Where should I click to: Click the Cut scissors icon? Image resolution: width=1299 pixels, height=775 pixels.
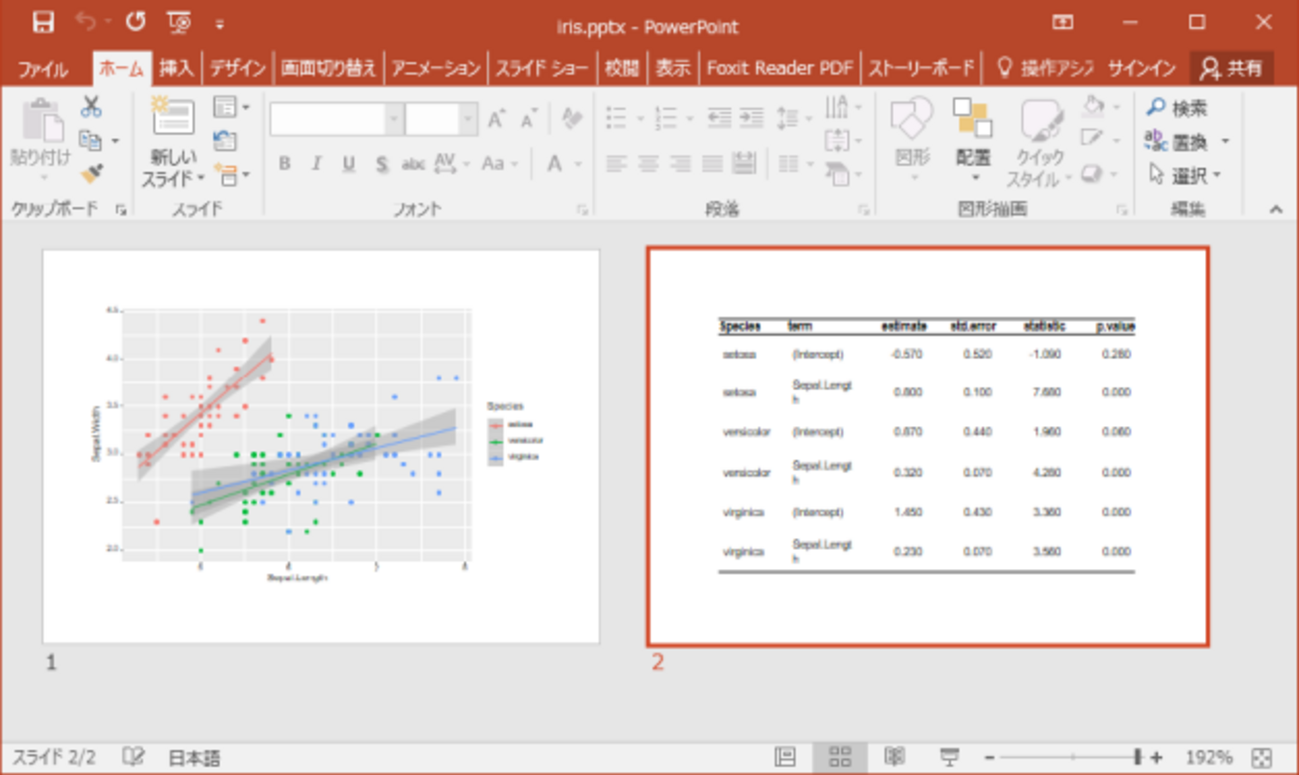tap(91, 106)
